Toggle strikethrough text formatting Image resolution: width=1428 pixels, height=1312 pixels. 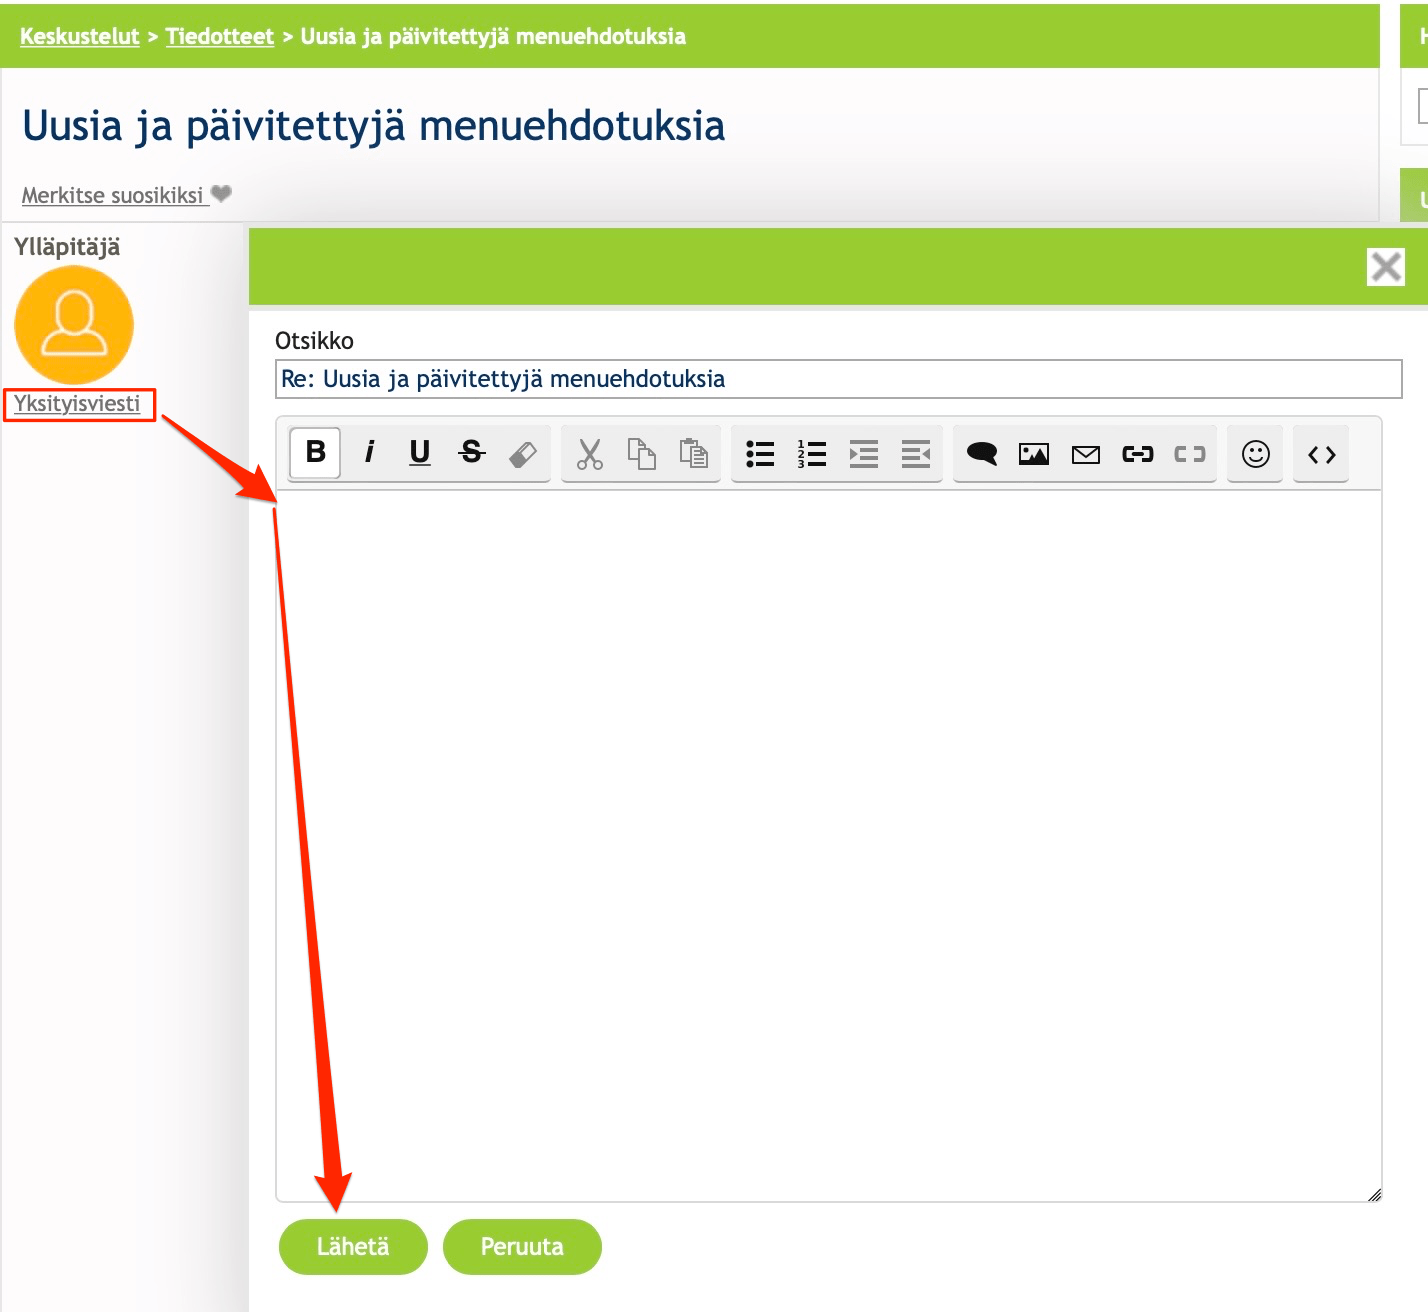click(470, 453)
